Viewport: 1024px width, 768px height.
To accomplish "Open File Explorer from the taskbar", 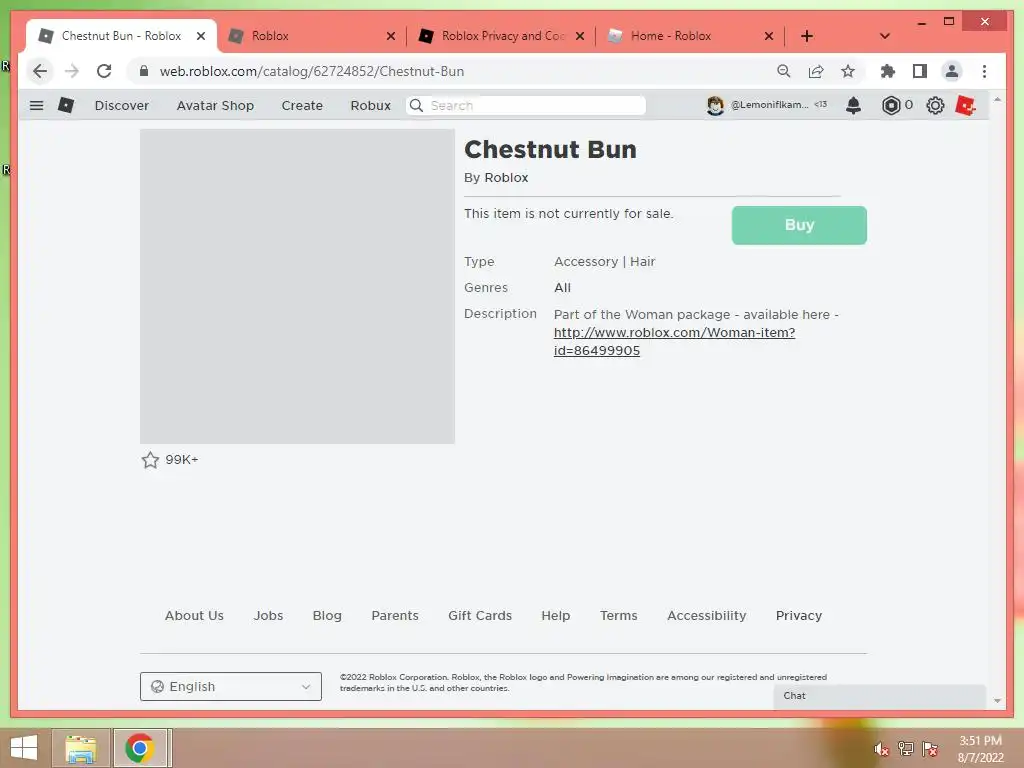I will click(x=81, y=748).
